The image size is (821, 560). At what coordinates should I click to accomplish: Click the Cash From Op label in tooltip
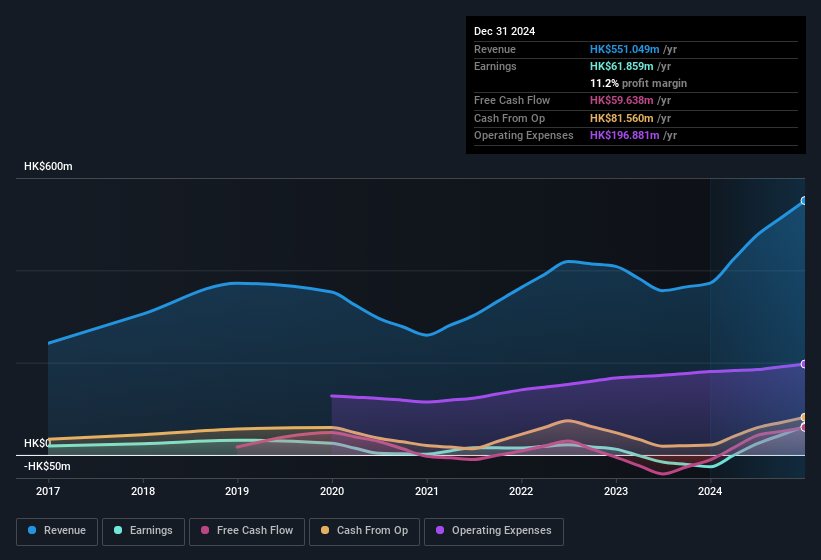click(509, 118)
